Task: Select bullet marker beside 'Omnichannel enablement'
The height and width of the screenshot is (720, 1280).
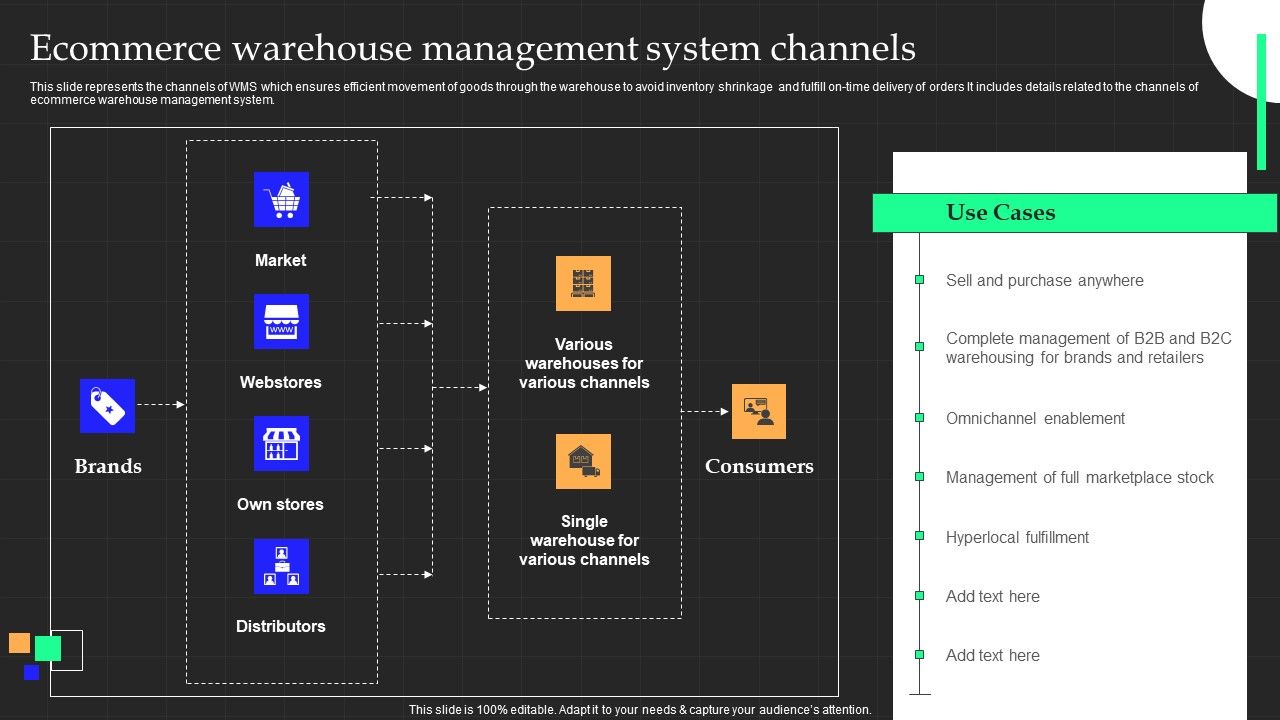Action: pyautogui.click(x=919, y=417)
